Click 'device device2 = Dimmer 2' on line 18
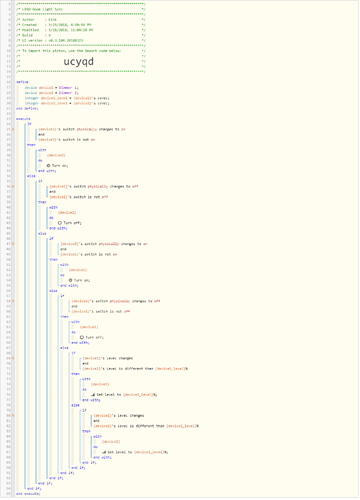The height and width of the screenshot is (500, 360). (x=52, y=93)
